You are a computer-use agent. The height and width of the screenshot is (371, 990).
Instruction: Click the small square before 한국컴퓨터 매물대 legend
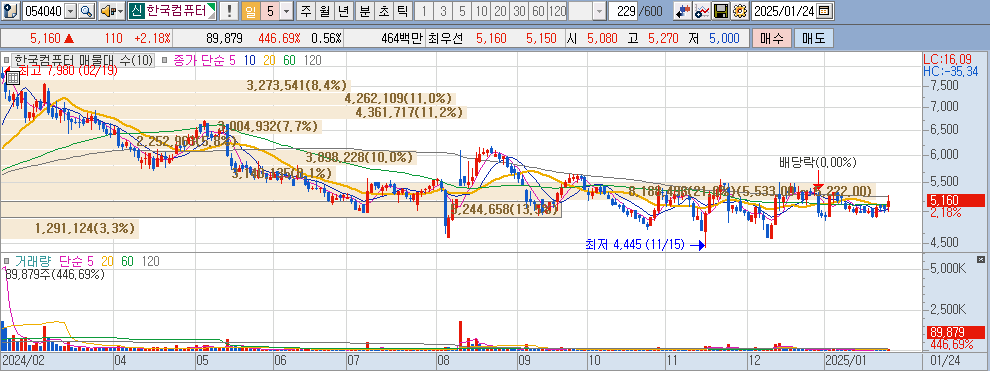6,61
